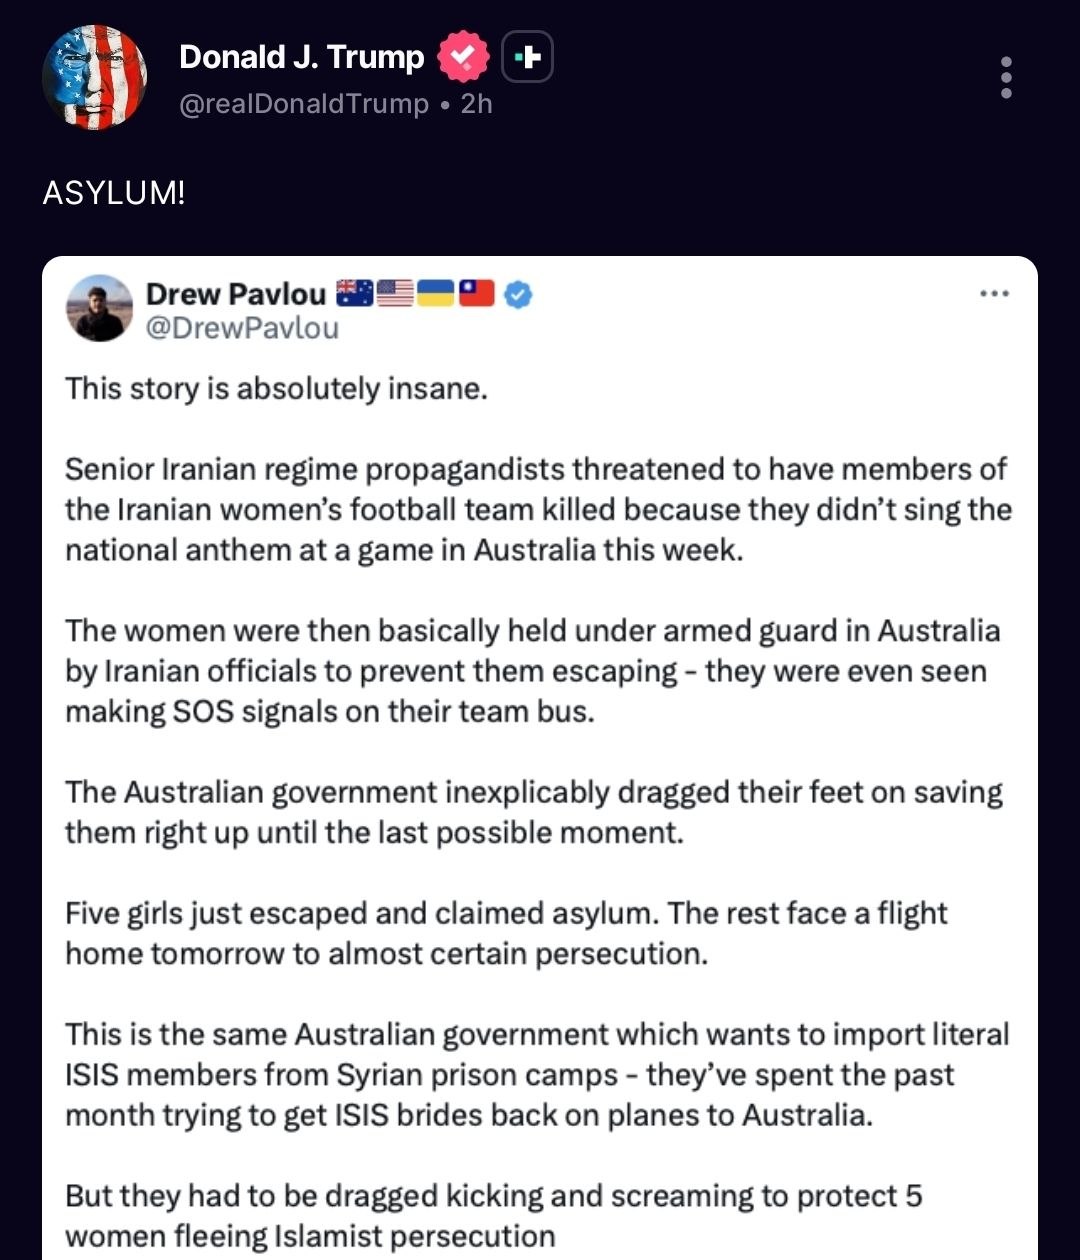Click the Taiwan flag emoji
1080x1260 pixels.
[477, 294]
